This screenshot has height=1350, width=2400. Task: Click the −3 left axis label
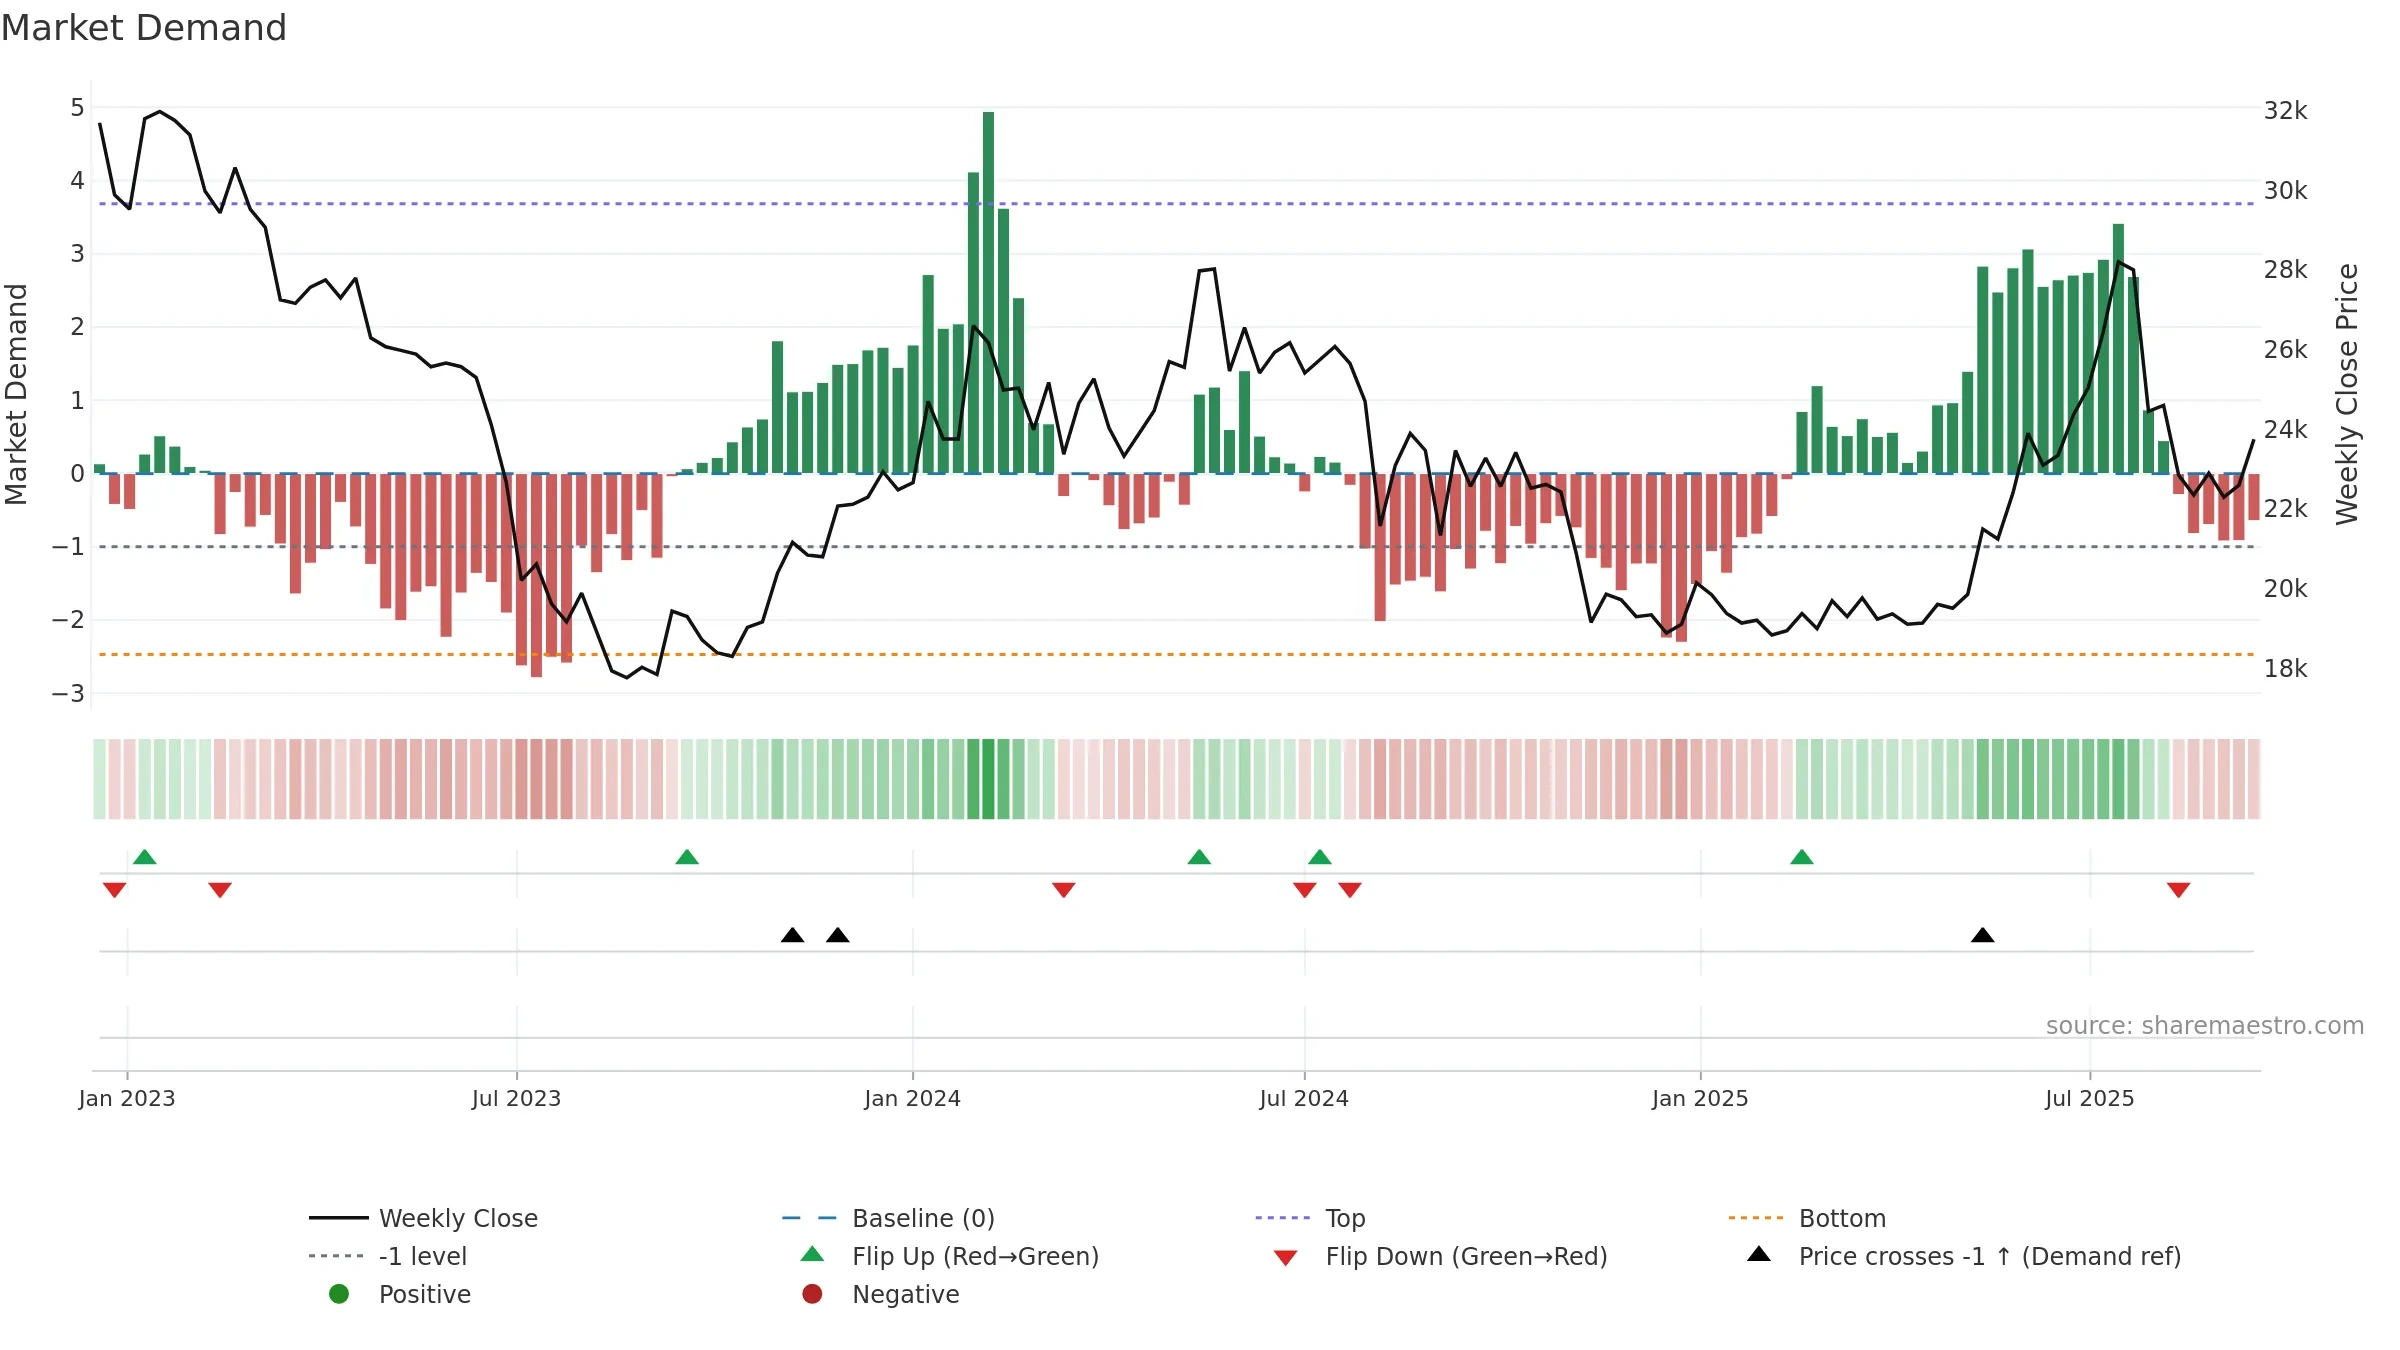tap(68, 694)
